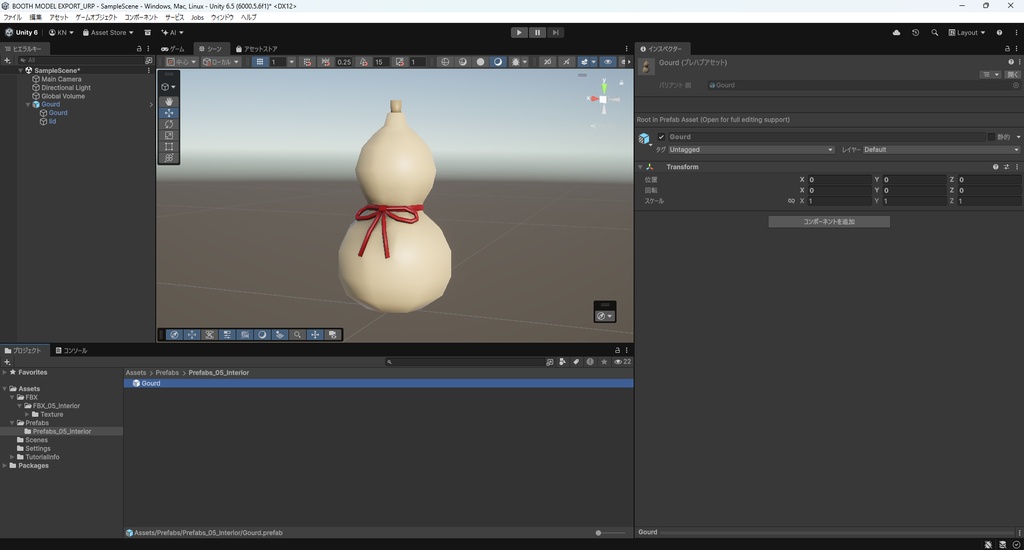Click the search-by-type icon in Project
Viewport: 1024px width, 550px height.
tap(562, 362)
